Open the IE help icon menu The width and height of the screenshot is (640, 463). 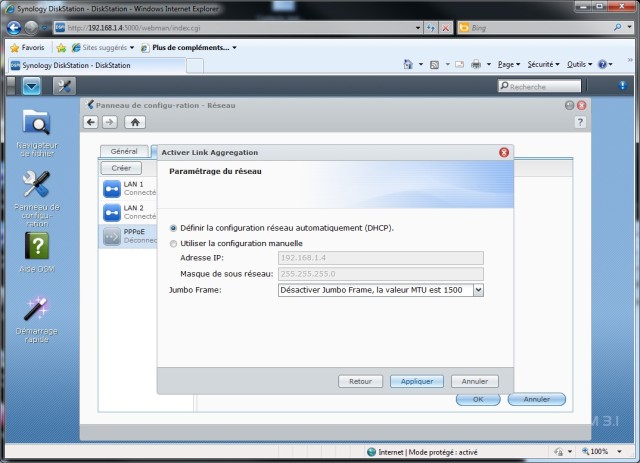605,64
